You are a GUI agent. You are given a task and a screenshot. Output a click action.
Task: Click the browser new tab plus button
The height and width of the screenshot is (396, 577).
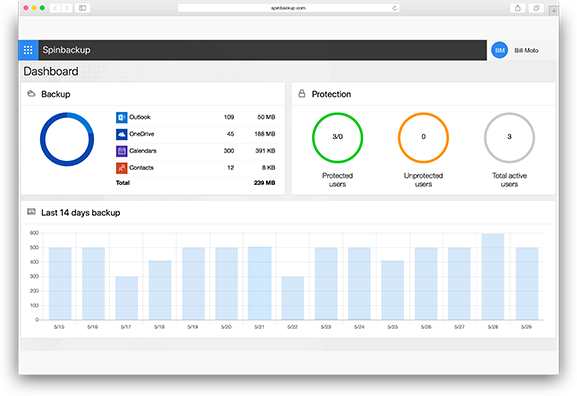(x=553, y=11)
